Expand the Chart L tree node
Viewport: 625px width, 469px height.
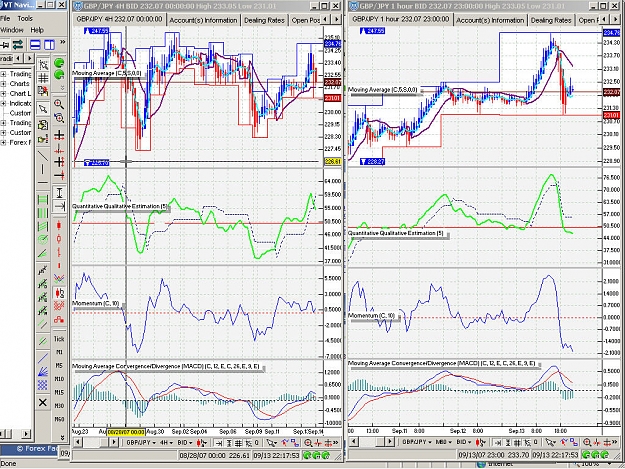tap(3, 93)
